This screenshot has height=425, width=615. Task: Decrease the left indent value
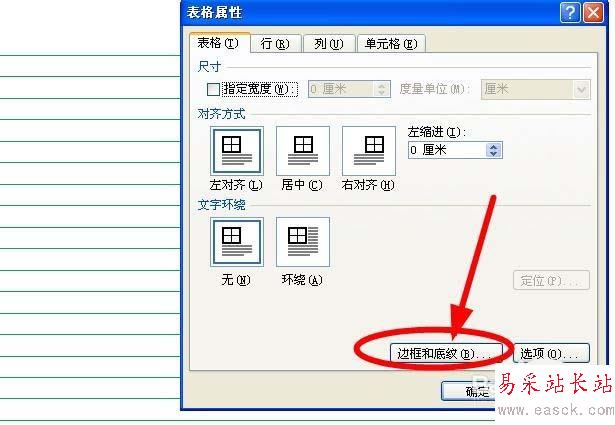point(493,154)
